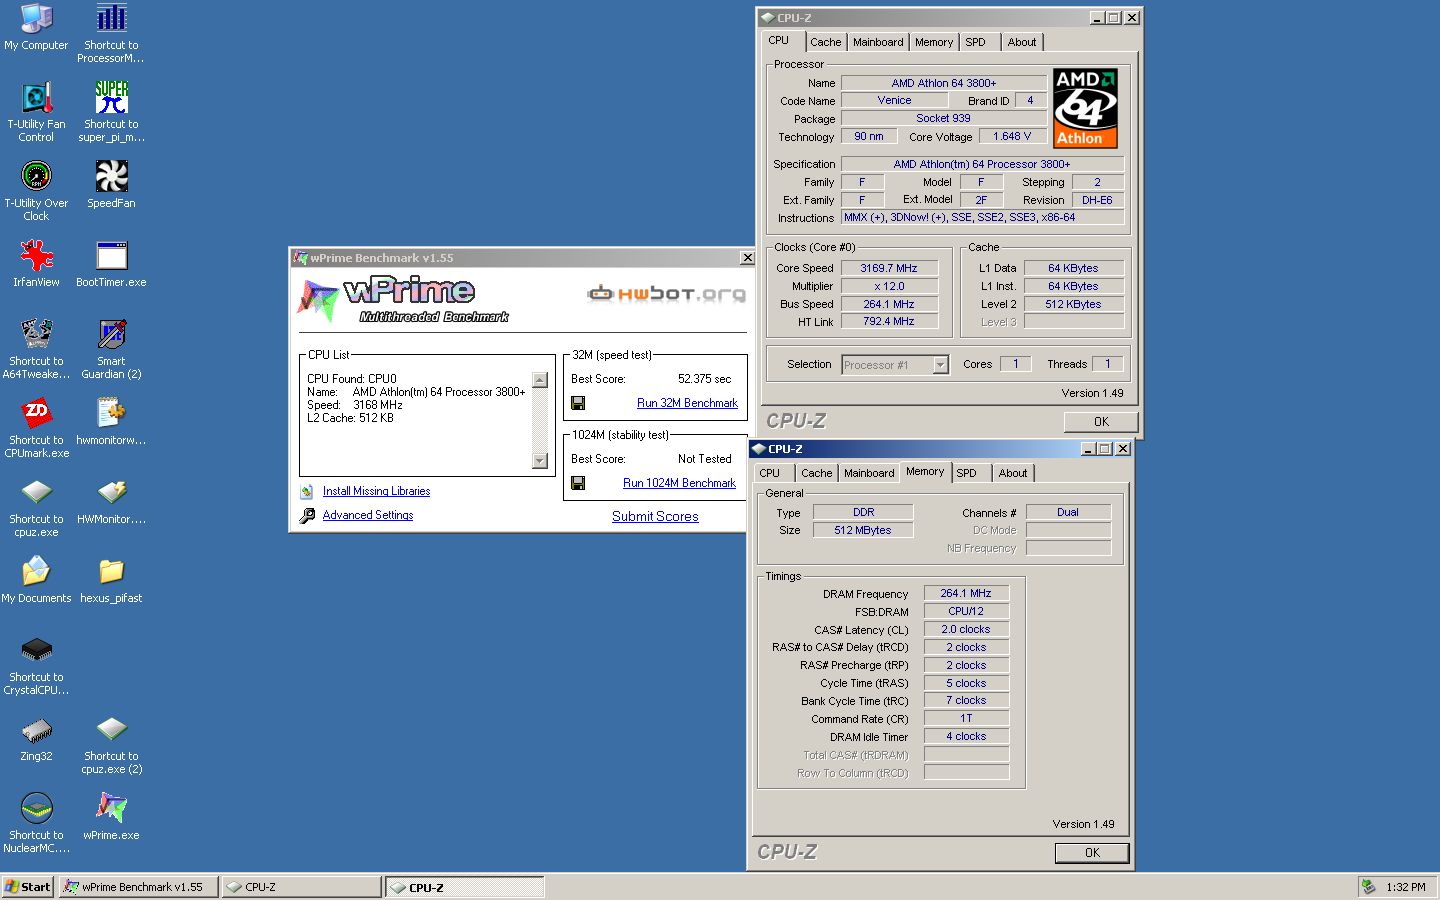
Task: Open Advanced Settings in wPrime
Action: coord(368,515)
